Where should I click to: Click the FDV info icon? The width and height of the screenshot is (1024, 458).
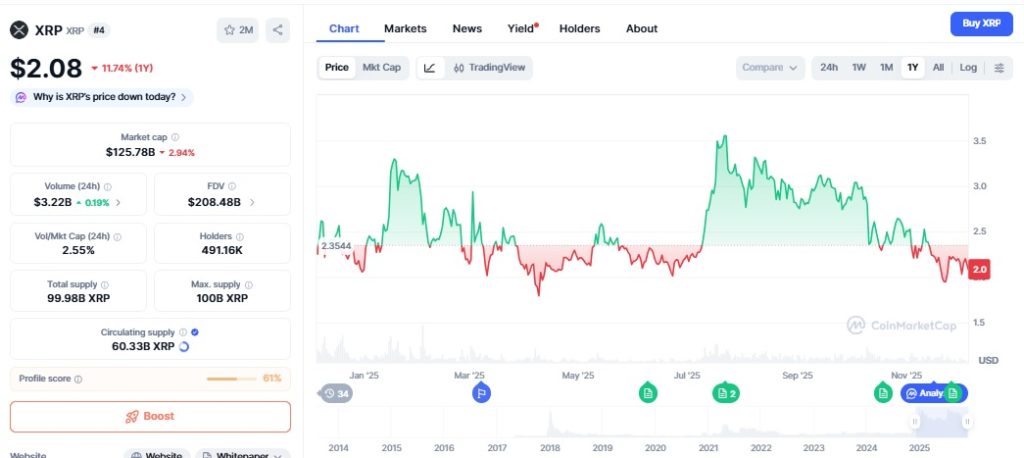[x=232, y=186]
